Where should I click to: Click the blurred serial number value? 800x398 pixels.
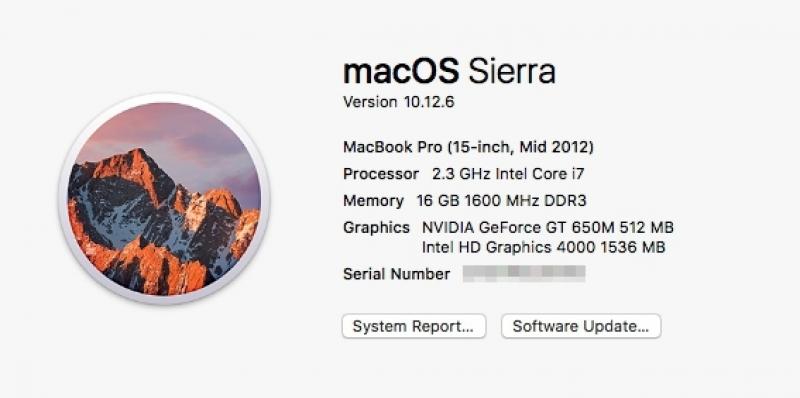click(524, 273)
